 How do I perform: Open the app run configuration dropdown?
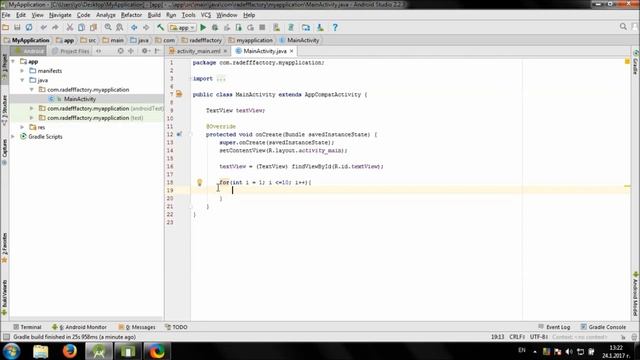(182, 27)
